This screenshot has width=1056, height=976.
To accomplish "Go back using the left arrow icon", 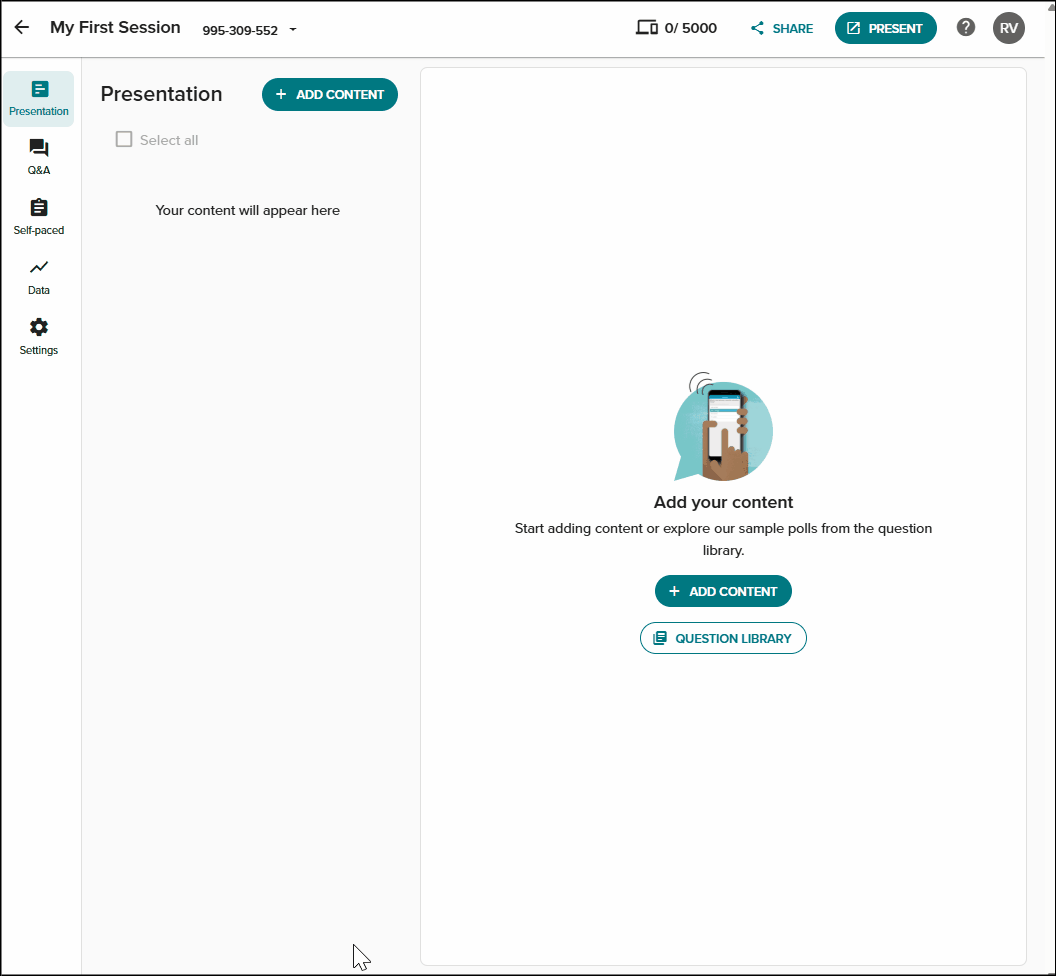I will click(22, 28).
